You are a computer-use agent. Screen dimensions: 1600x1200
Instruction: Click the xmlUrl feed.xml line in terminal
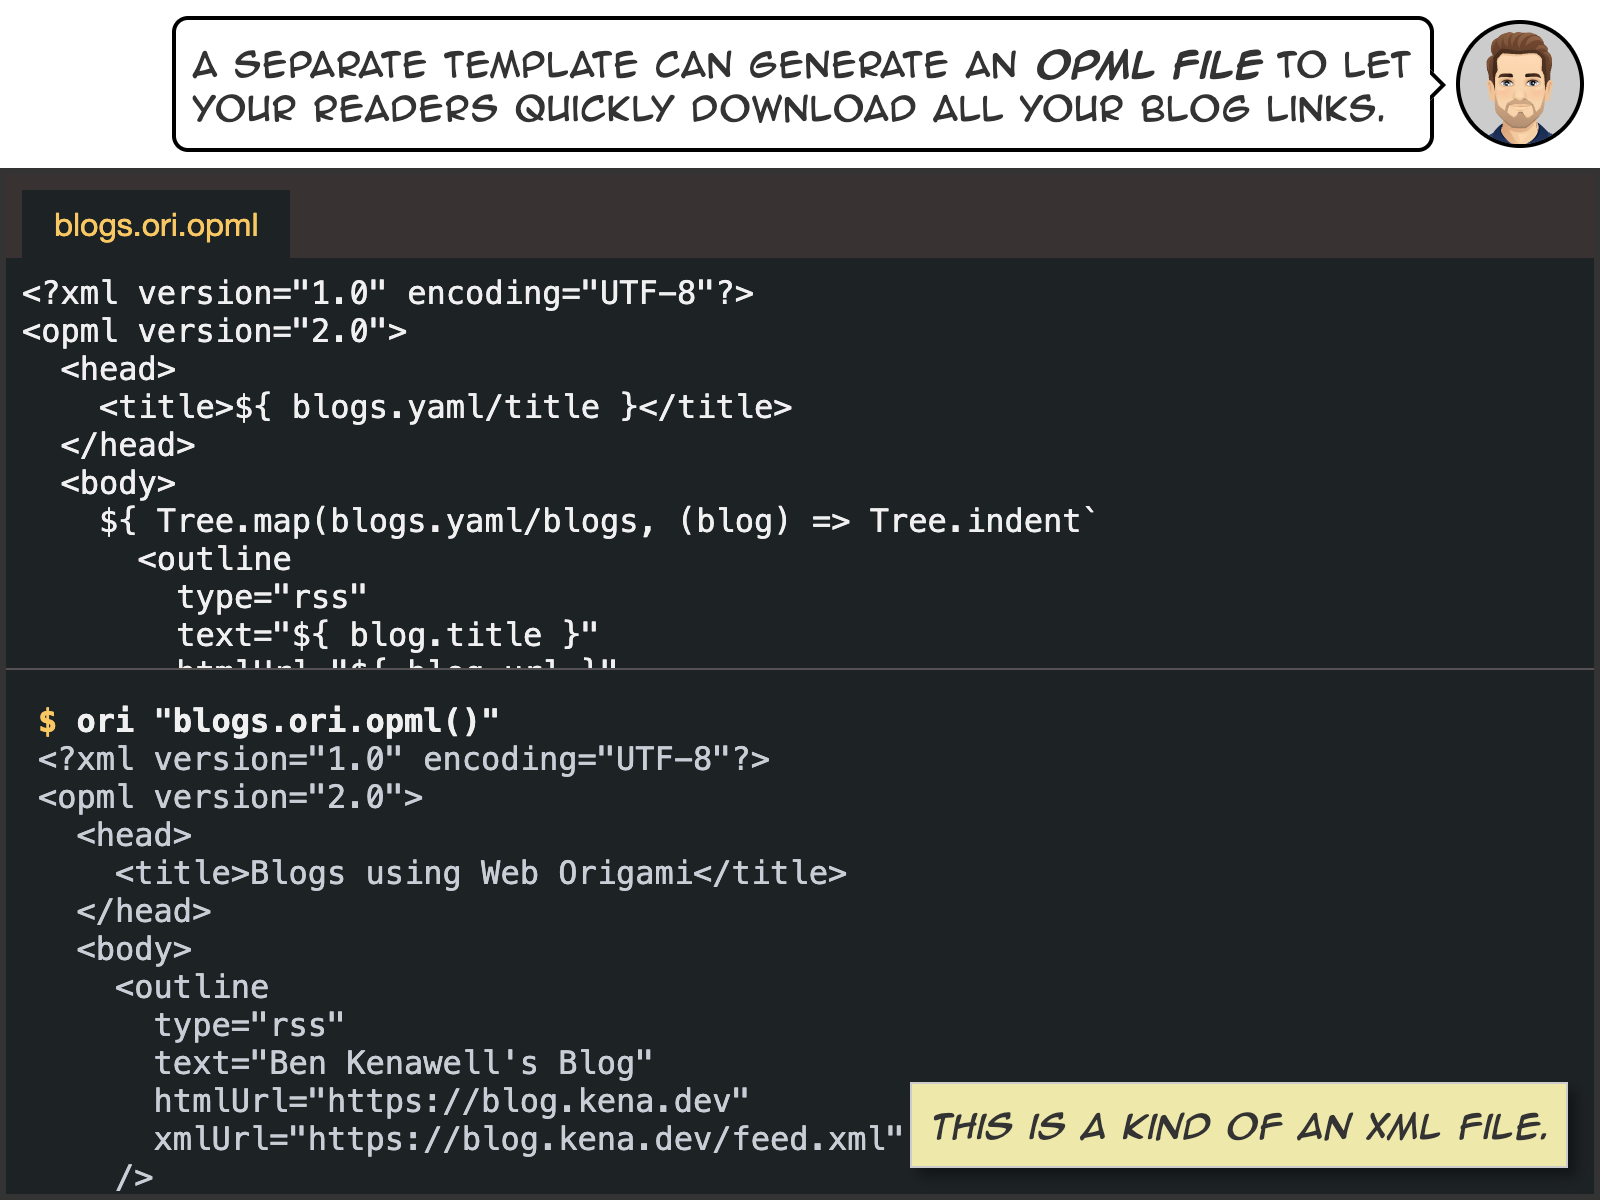[x=529, y=1139]
